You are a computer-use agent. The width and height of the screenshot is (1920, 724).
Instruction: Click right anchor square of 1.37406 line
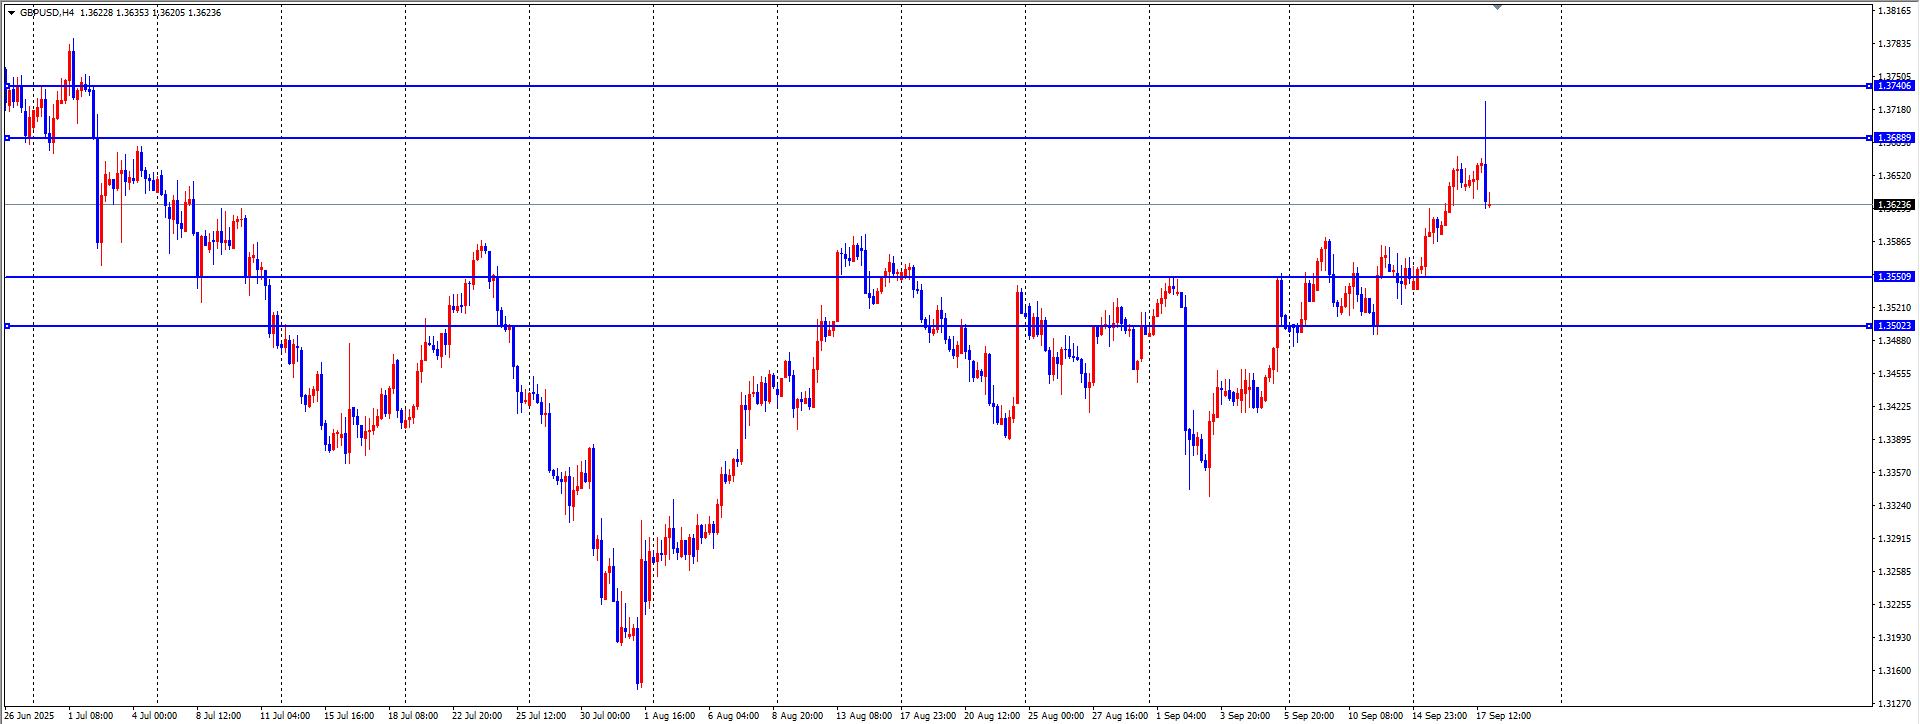tap(1869, 86)
